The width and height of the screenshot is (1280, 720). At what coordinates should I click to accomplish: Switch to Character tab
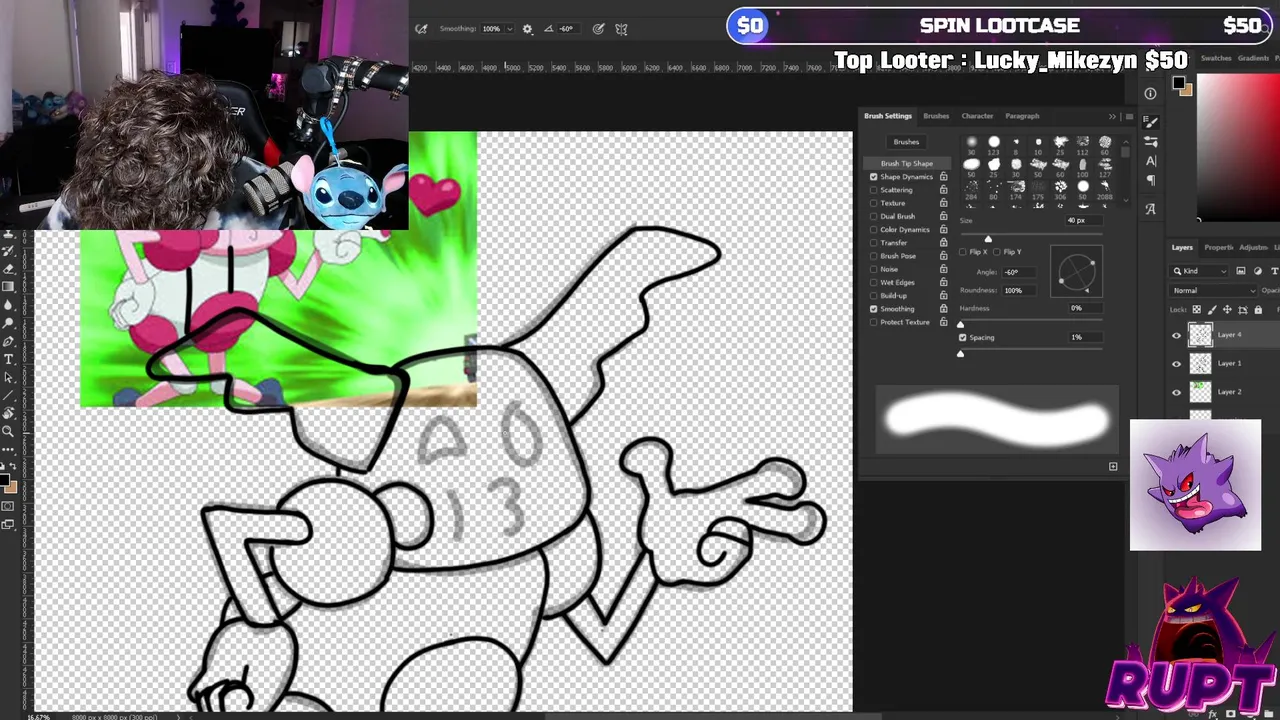(977, 116)
